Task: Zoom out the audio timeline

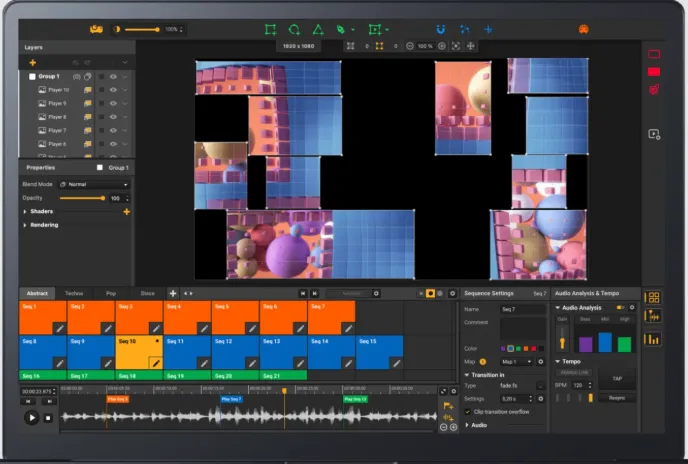Action: 444,427
